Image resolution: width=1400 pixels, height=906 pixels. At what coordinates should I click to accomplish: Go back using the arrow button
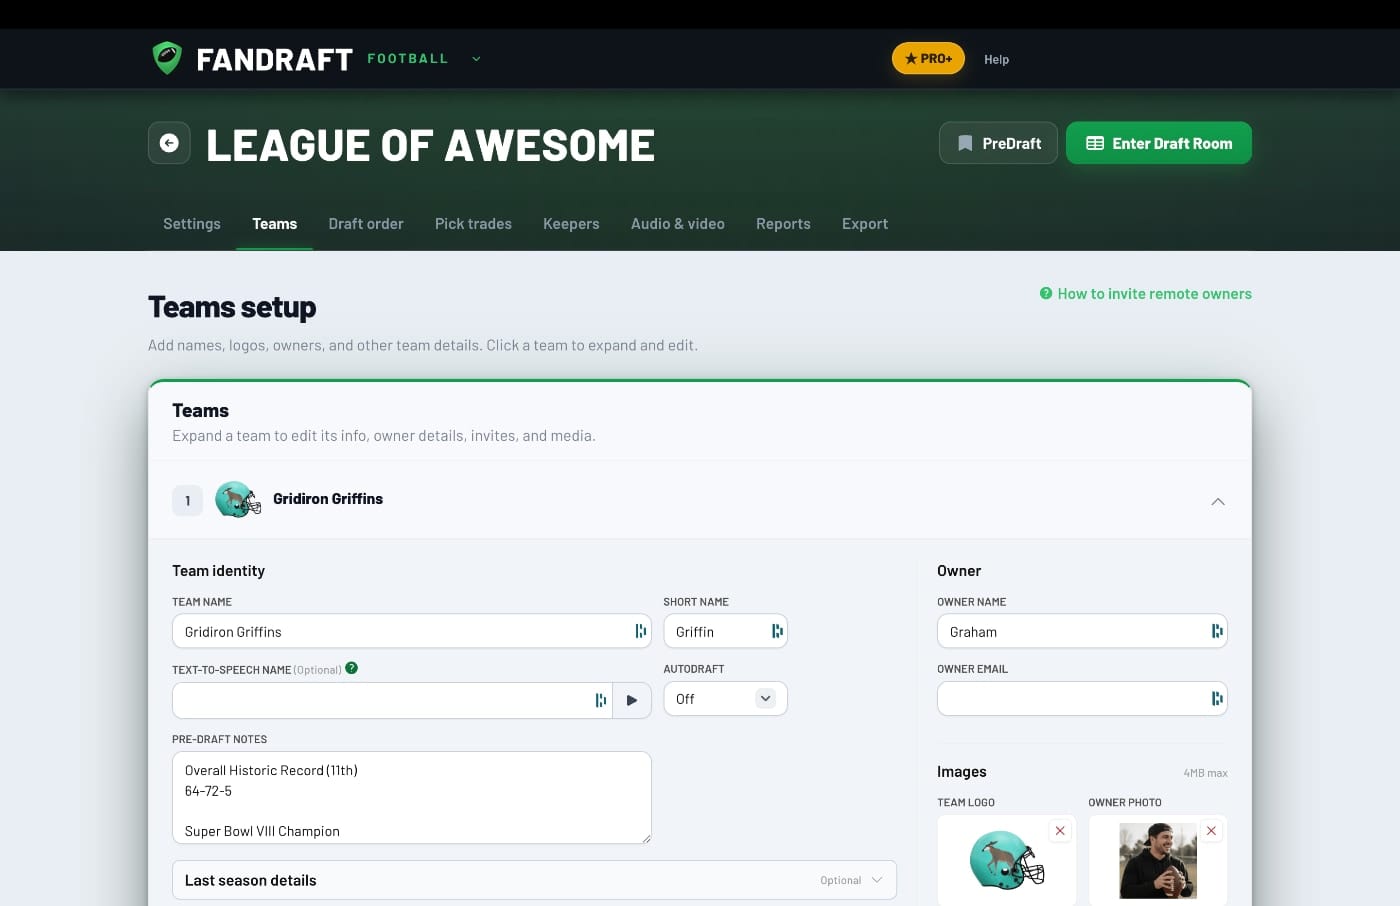click(x=169, y=143)
